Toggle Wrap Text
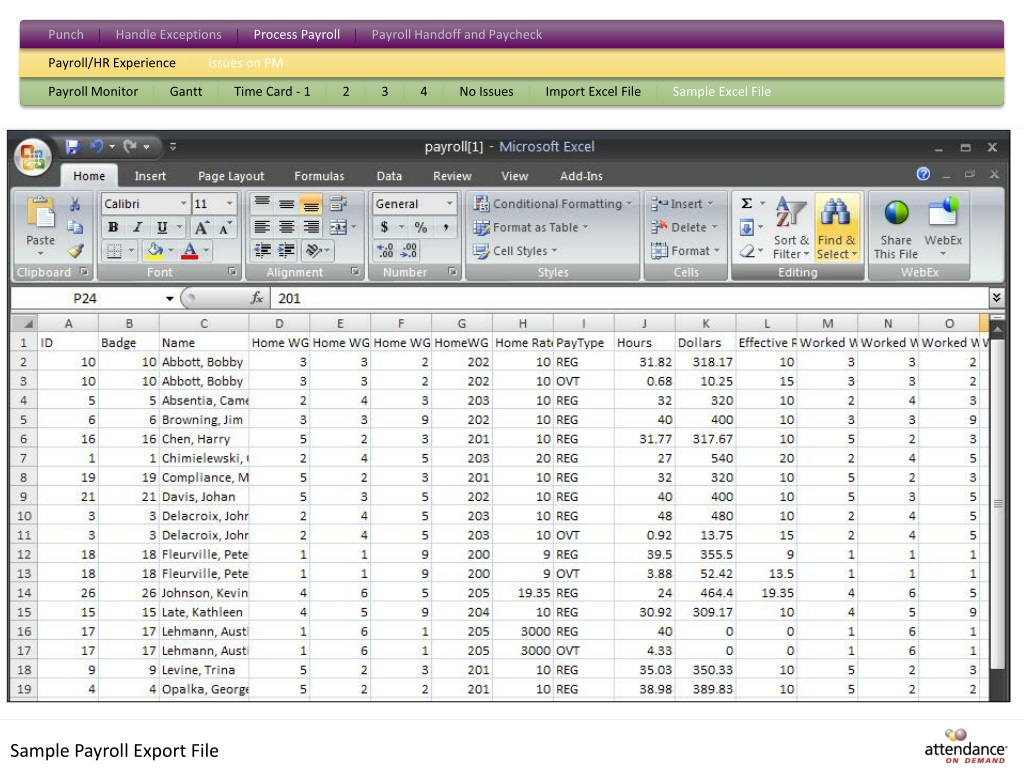Screen dimensions: 1024x768 coord(338,204)
